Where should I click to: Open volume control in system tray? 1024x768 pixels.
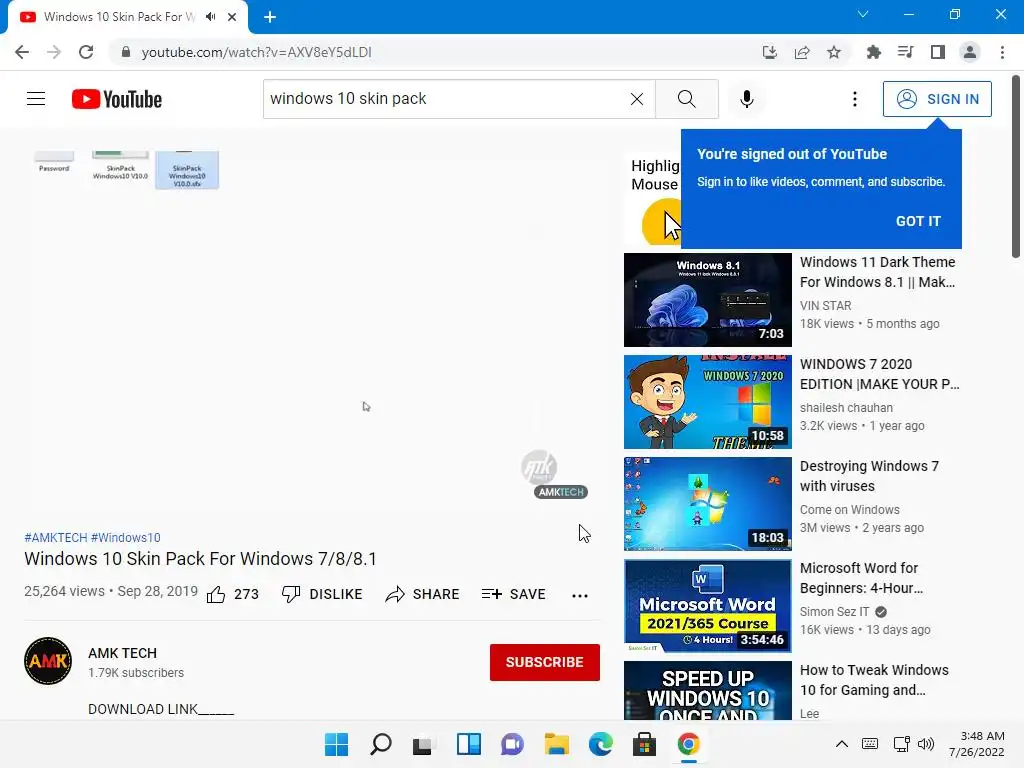tap(925, 744)
